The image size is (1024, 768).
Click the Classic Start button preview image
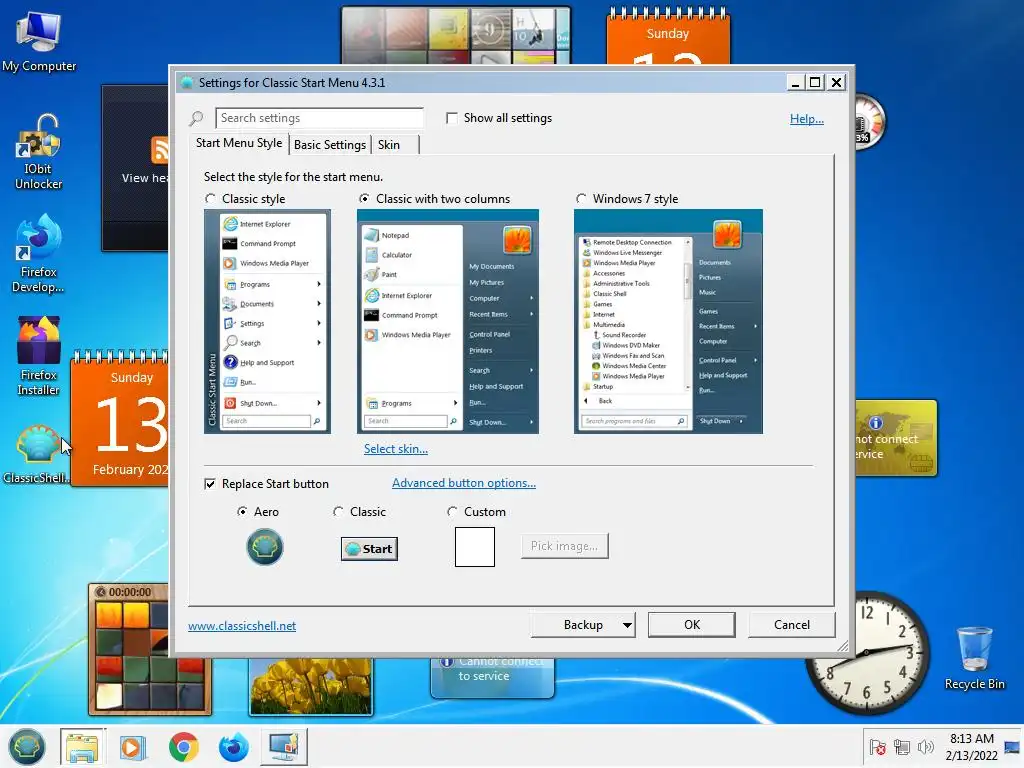click(x=370, y=549)
